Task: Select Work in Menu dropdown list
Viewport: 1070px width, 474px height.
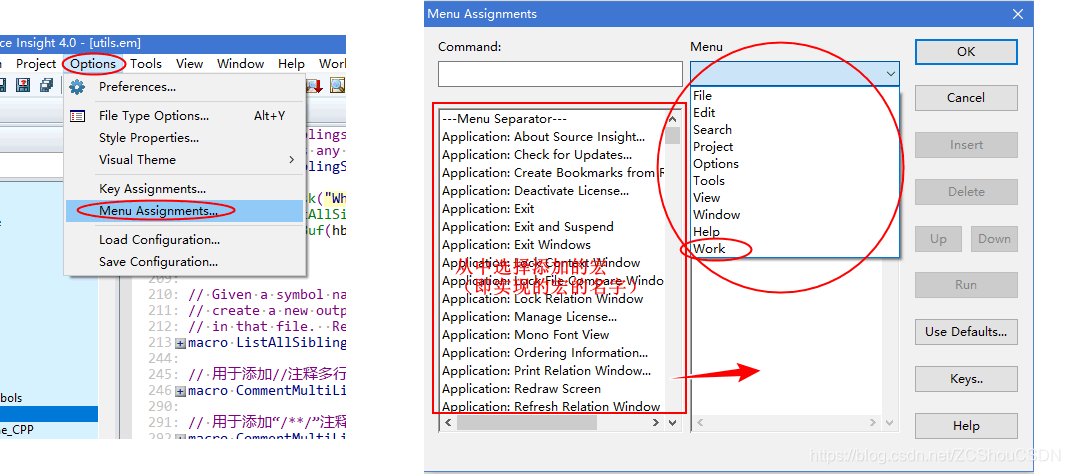Action: pyautogui.click(x=795, y=249)
